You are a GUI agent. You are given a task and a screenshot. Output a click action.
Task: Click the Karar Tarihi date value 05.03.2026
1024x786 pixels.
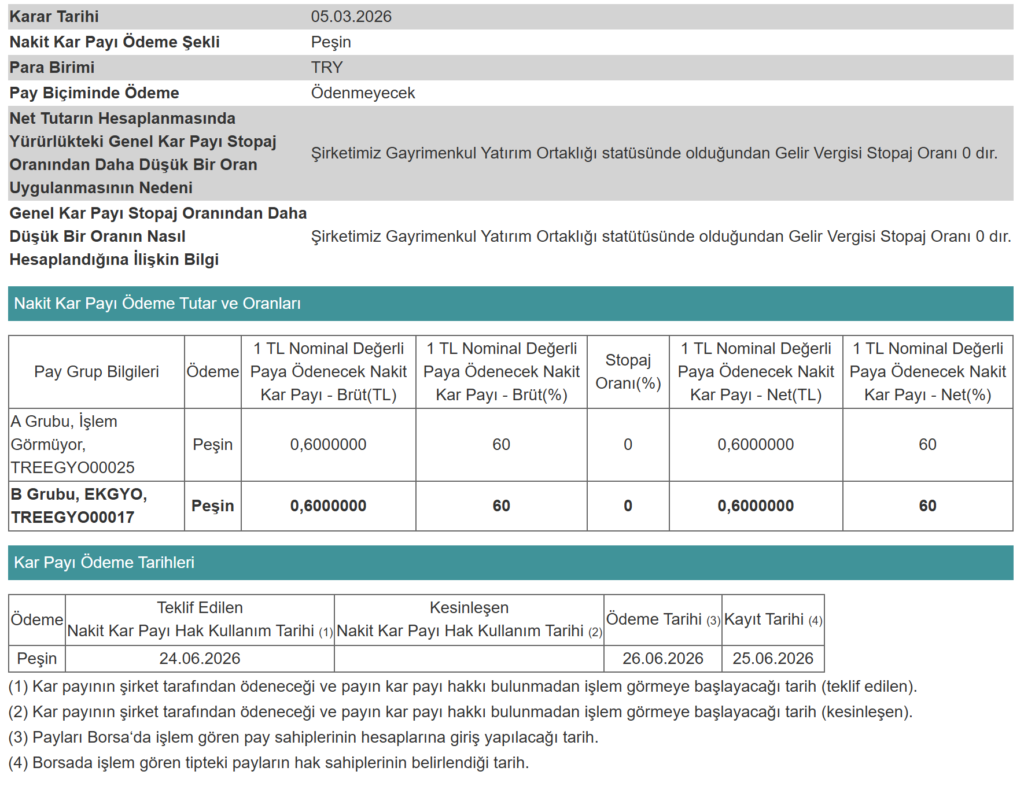click(351, 17)
